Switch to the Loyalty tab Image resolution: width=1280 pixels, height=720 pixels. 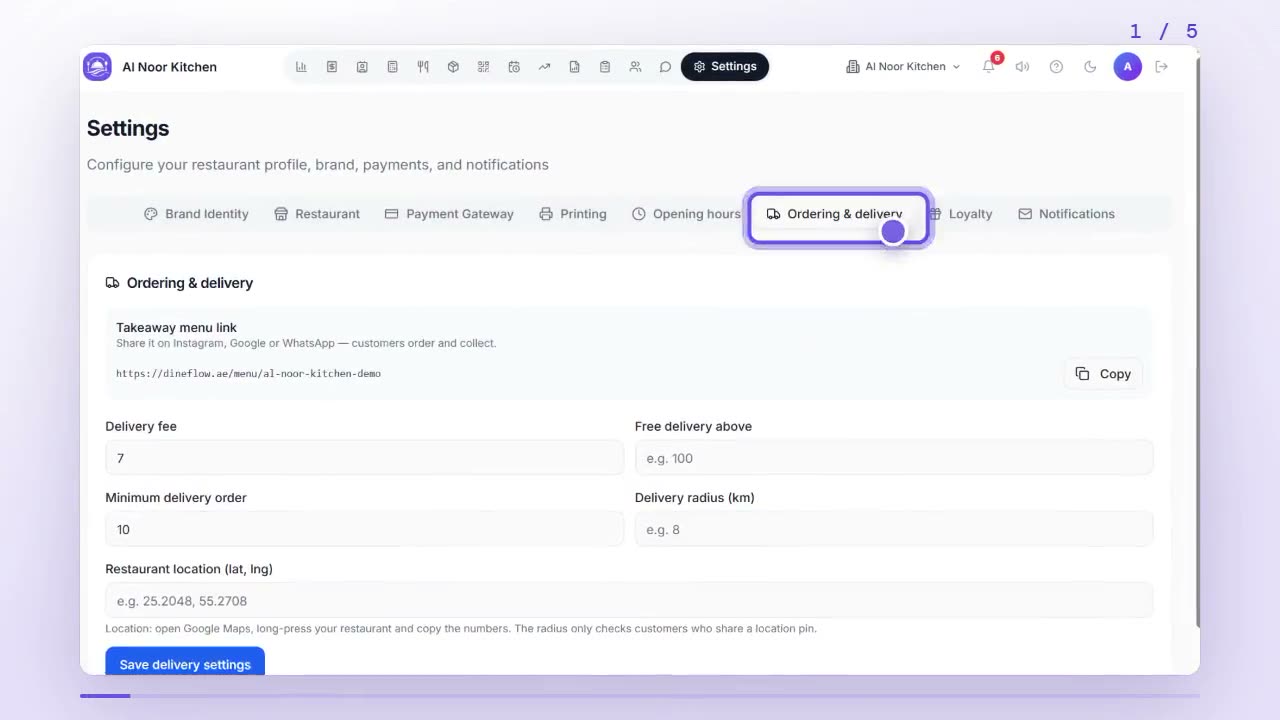pyautogui.click(x=961, y=214)
